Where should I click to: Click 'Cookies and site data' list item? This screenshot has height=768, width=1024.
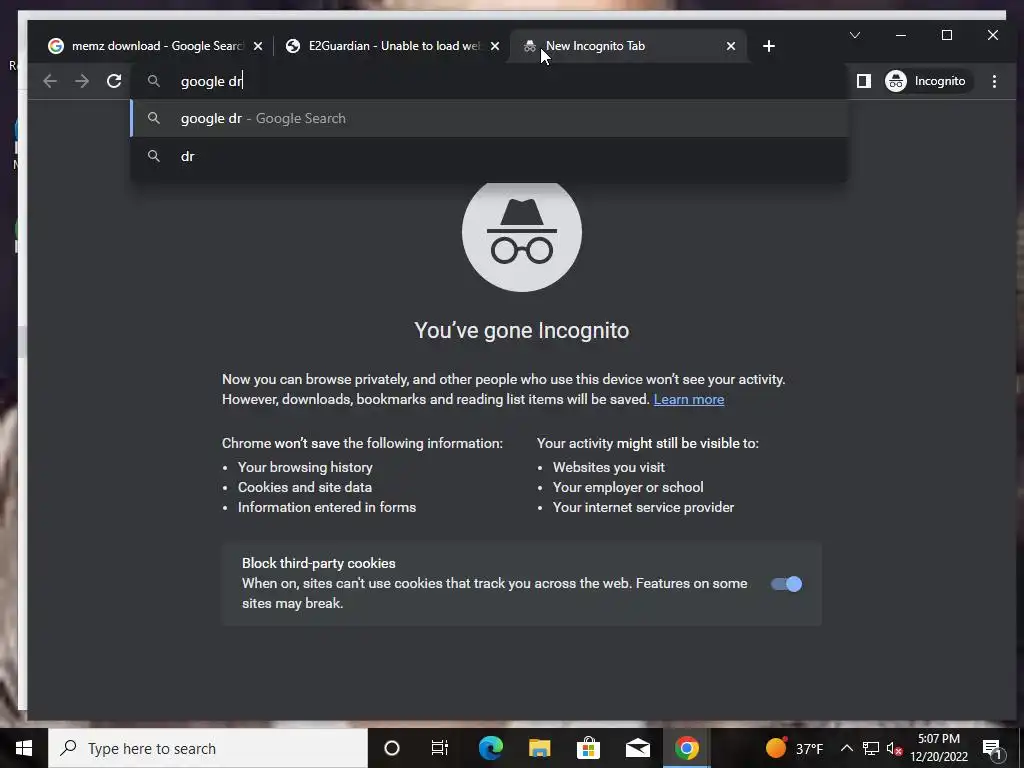[304, 487]
